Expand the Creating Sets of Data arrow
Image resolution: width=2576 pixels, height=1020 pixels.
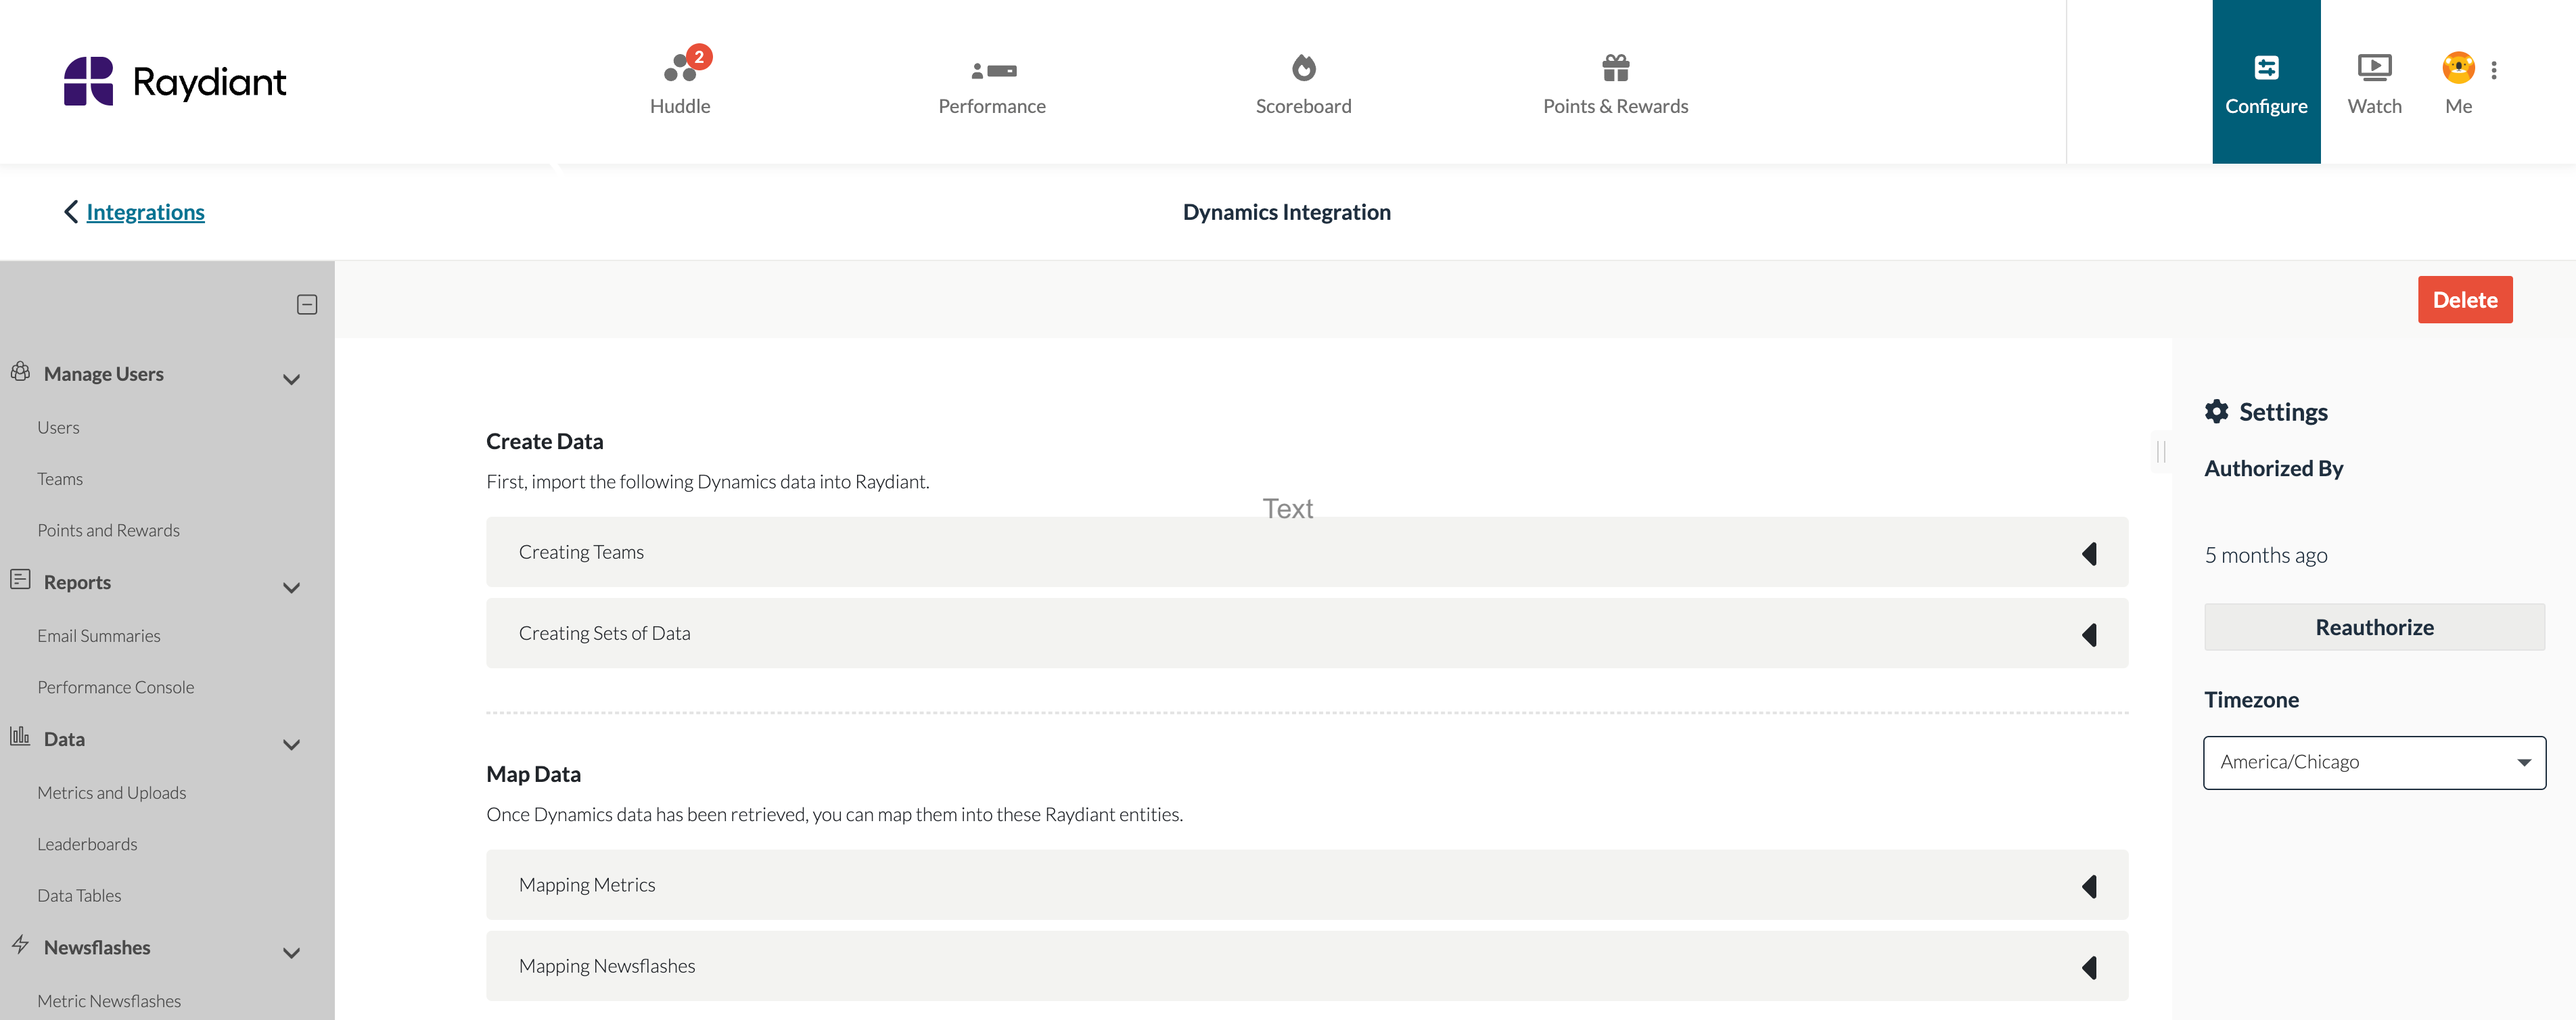(2089, 634)
